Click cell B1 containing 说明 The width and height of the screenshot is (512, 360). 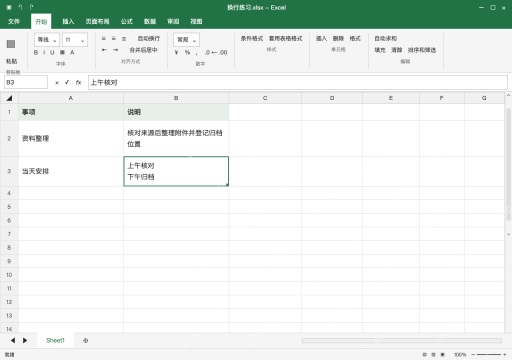[176, 112]
